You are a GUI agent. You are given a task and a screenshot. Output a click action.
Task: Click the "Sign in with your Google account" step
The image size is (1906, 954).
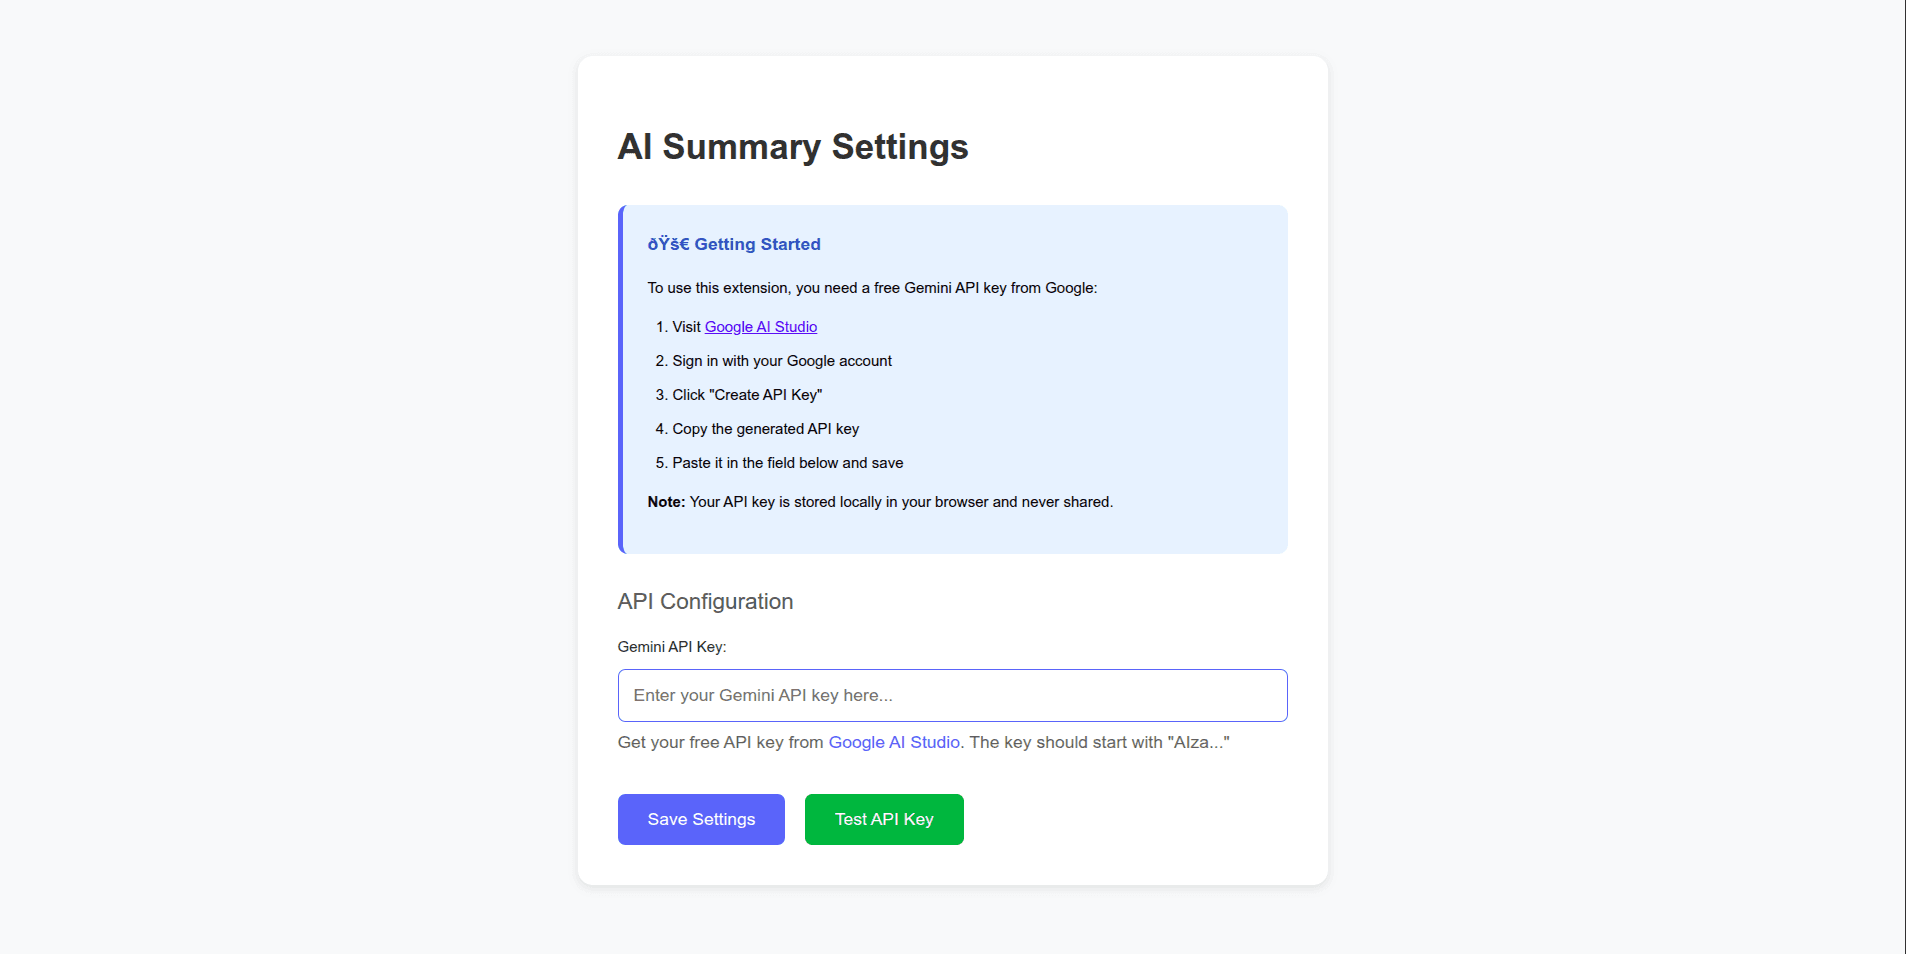point(782,361)
